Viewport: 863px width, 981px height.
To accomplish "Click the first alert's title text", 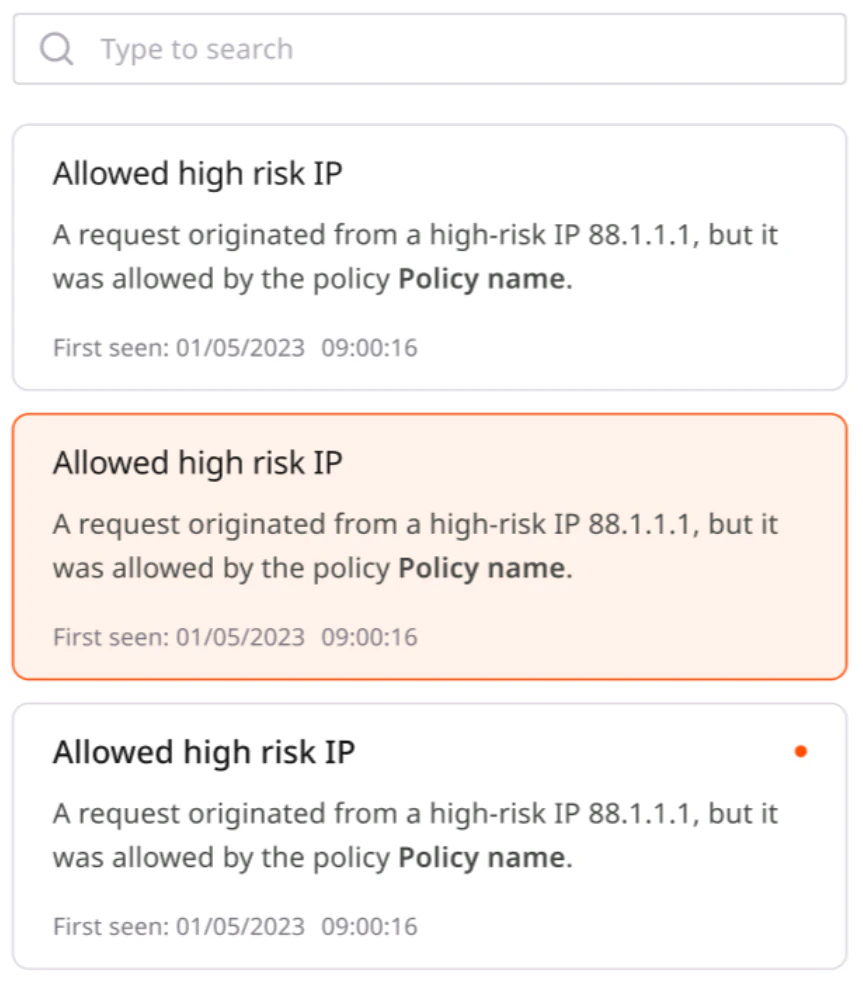I will click(196, 172).
